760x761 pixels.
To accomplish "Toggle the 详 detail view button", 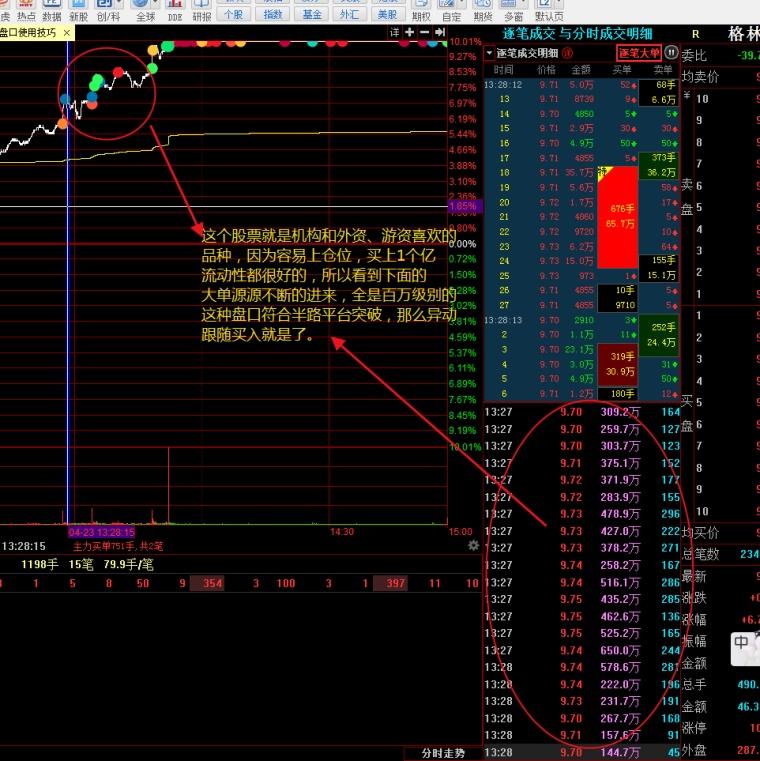I will tap(395, 33).
